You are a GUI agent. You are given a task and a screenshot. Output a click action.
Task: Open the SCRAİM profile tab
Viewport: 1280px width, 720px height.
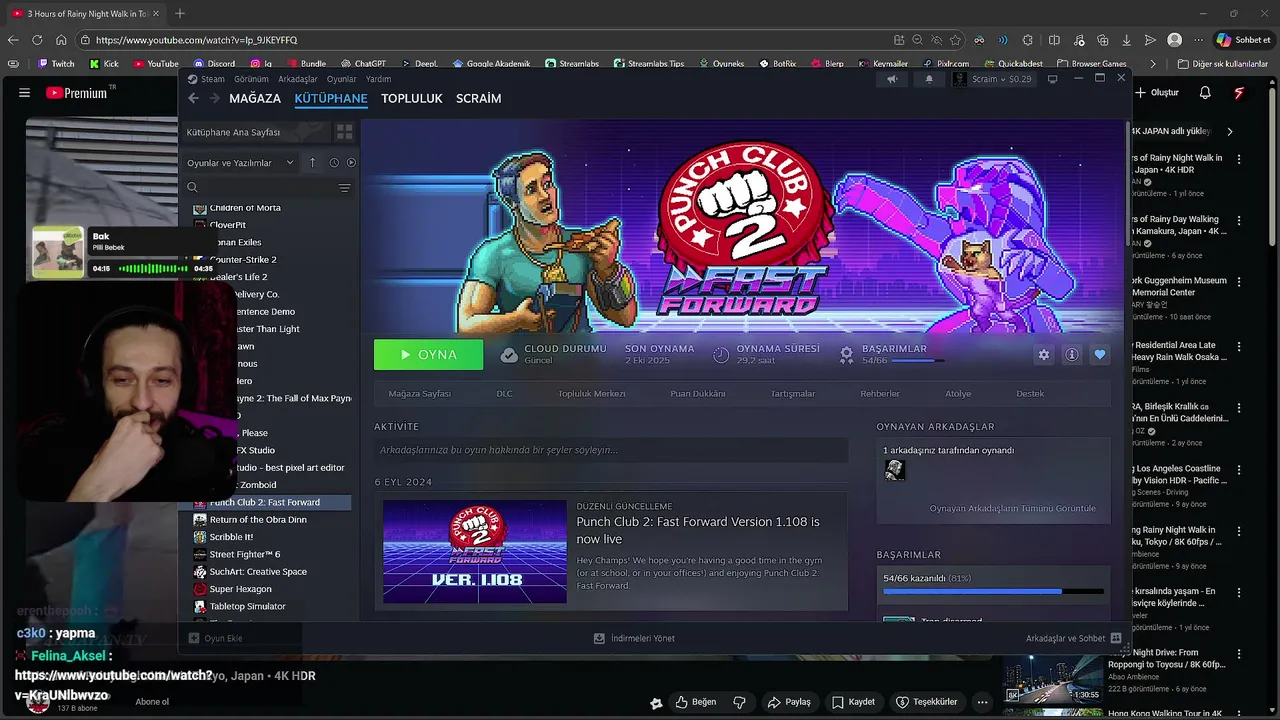(479, 99)
